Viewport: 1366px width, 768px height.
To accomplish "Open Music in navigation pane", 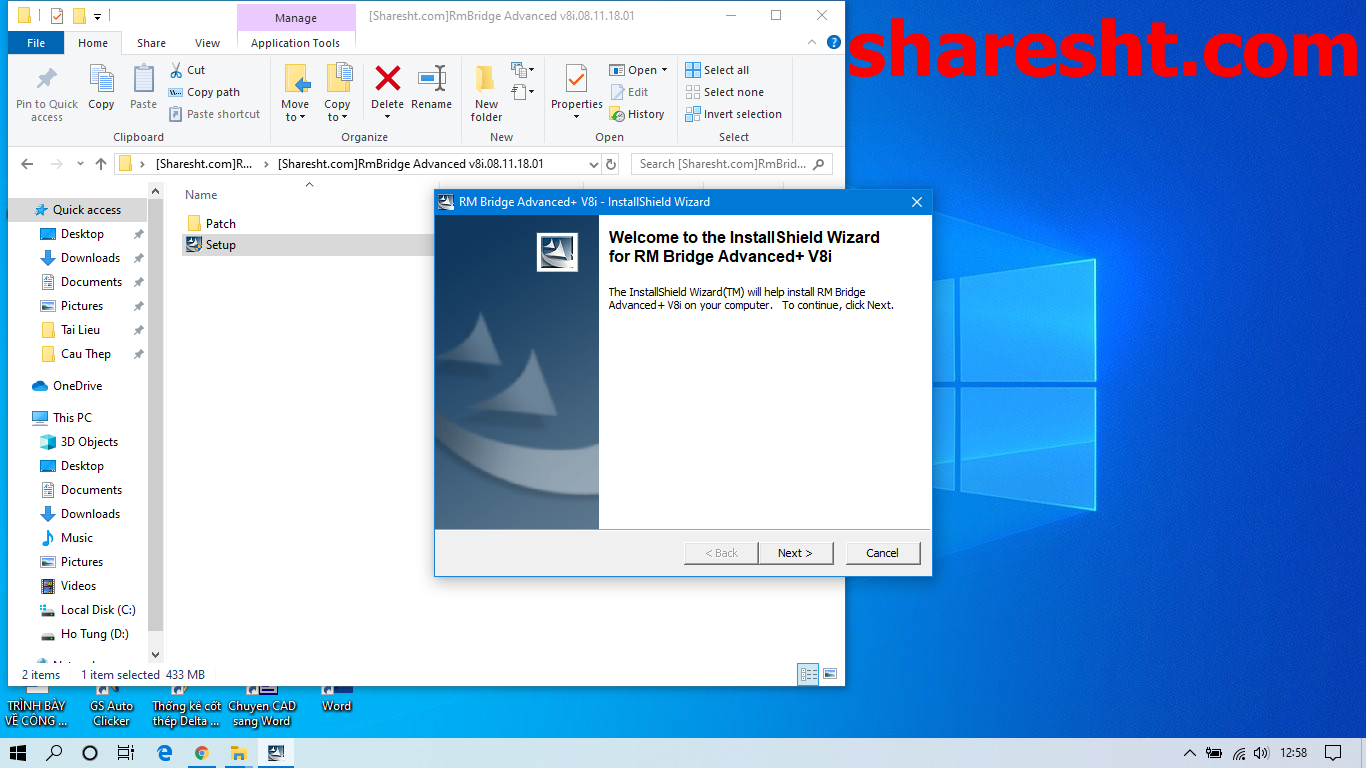I will pyautogui.click(x=77, y=538).
